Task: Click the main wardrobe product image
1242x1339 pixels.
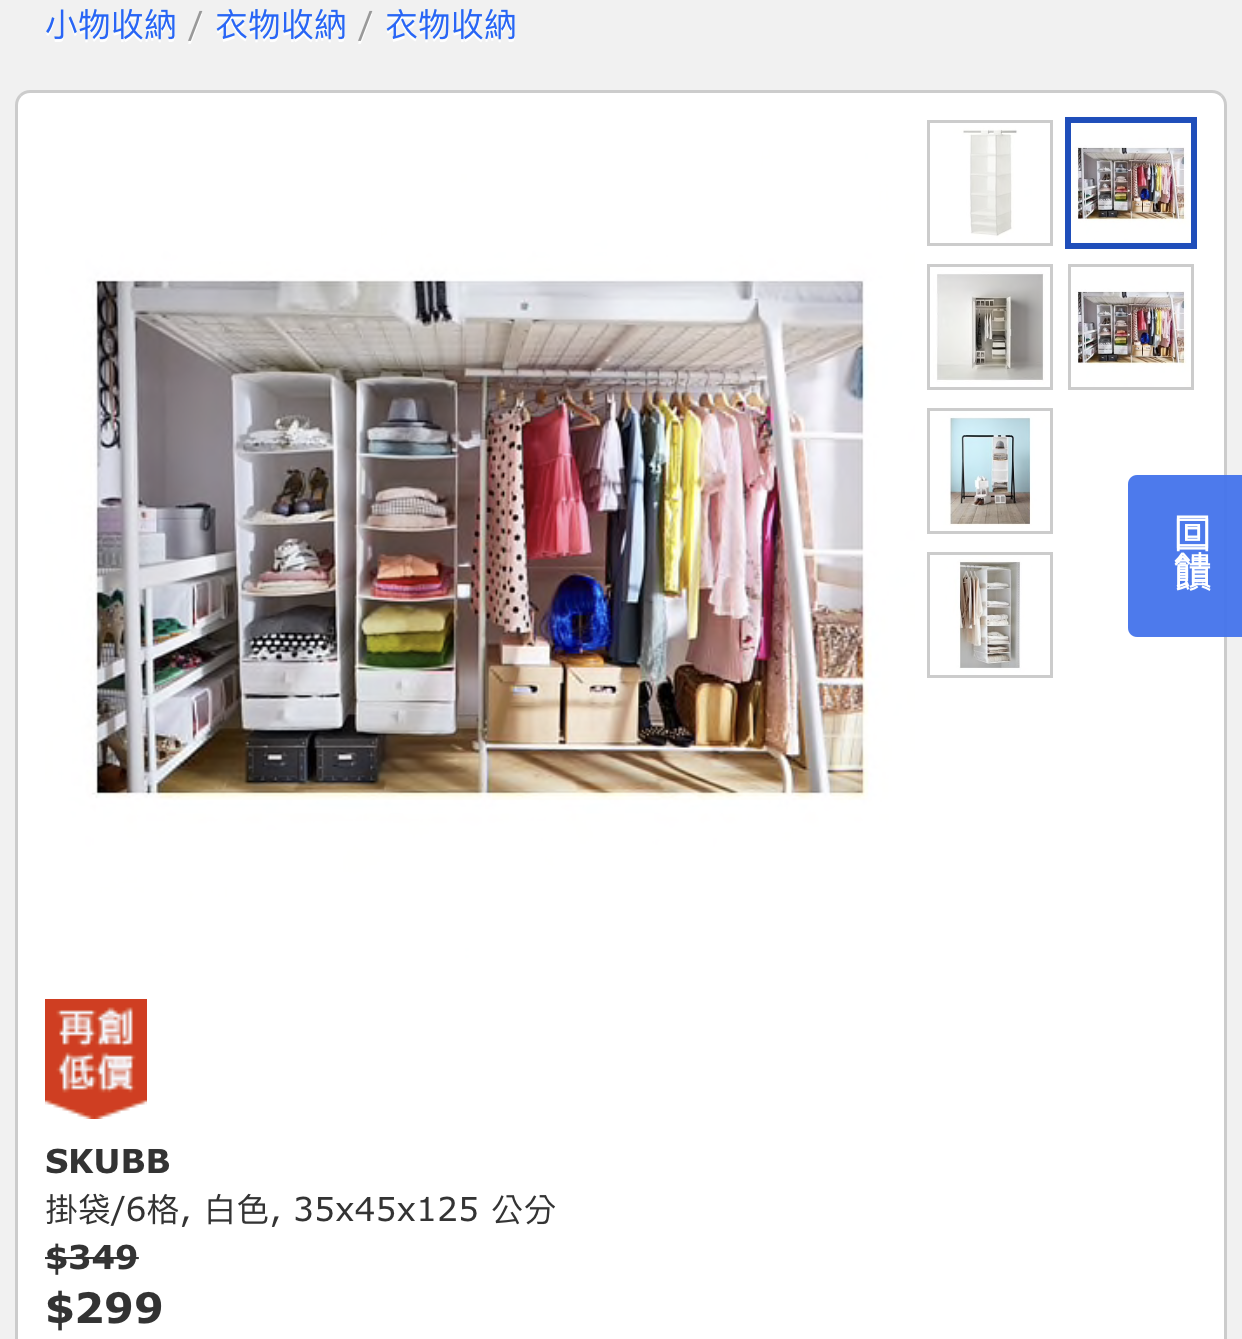Action: [x=480, y=537]
